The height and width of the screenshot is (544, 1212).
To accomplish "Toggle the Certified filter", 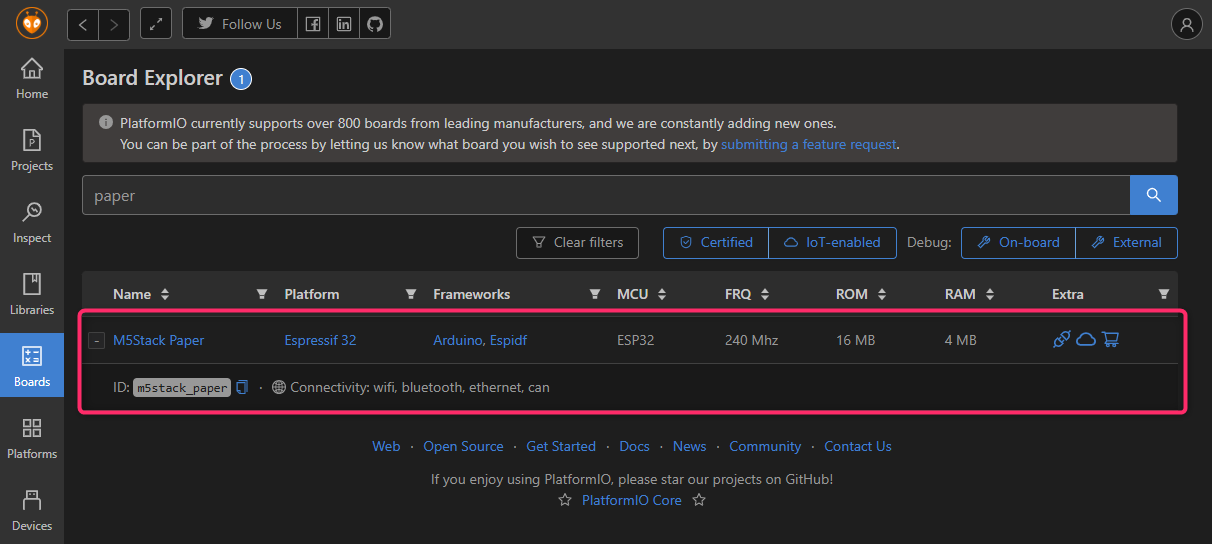I will (x=716, y=243).
